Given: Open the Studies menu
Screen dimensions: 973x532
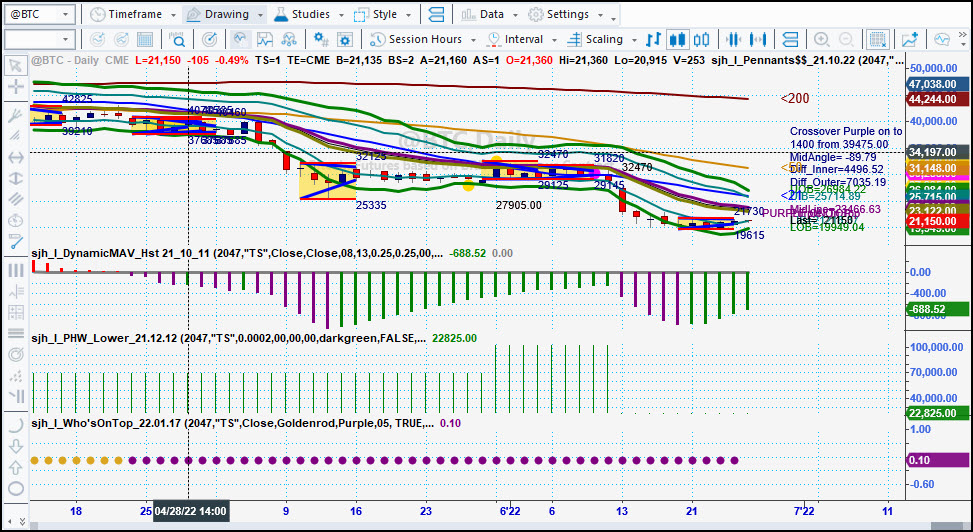Looking at the screenshot, I should pos(309,14).
